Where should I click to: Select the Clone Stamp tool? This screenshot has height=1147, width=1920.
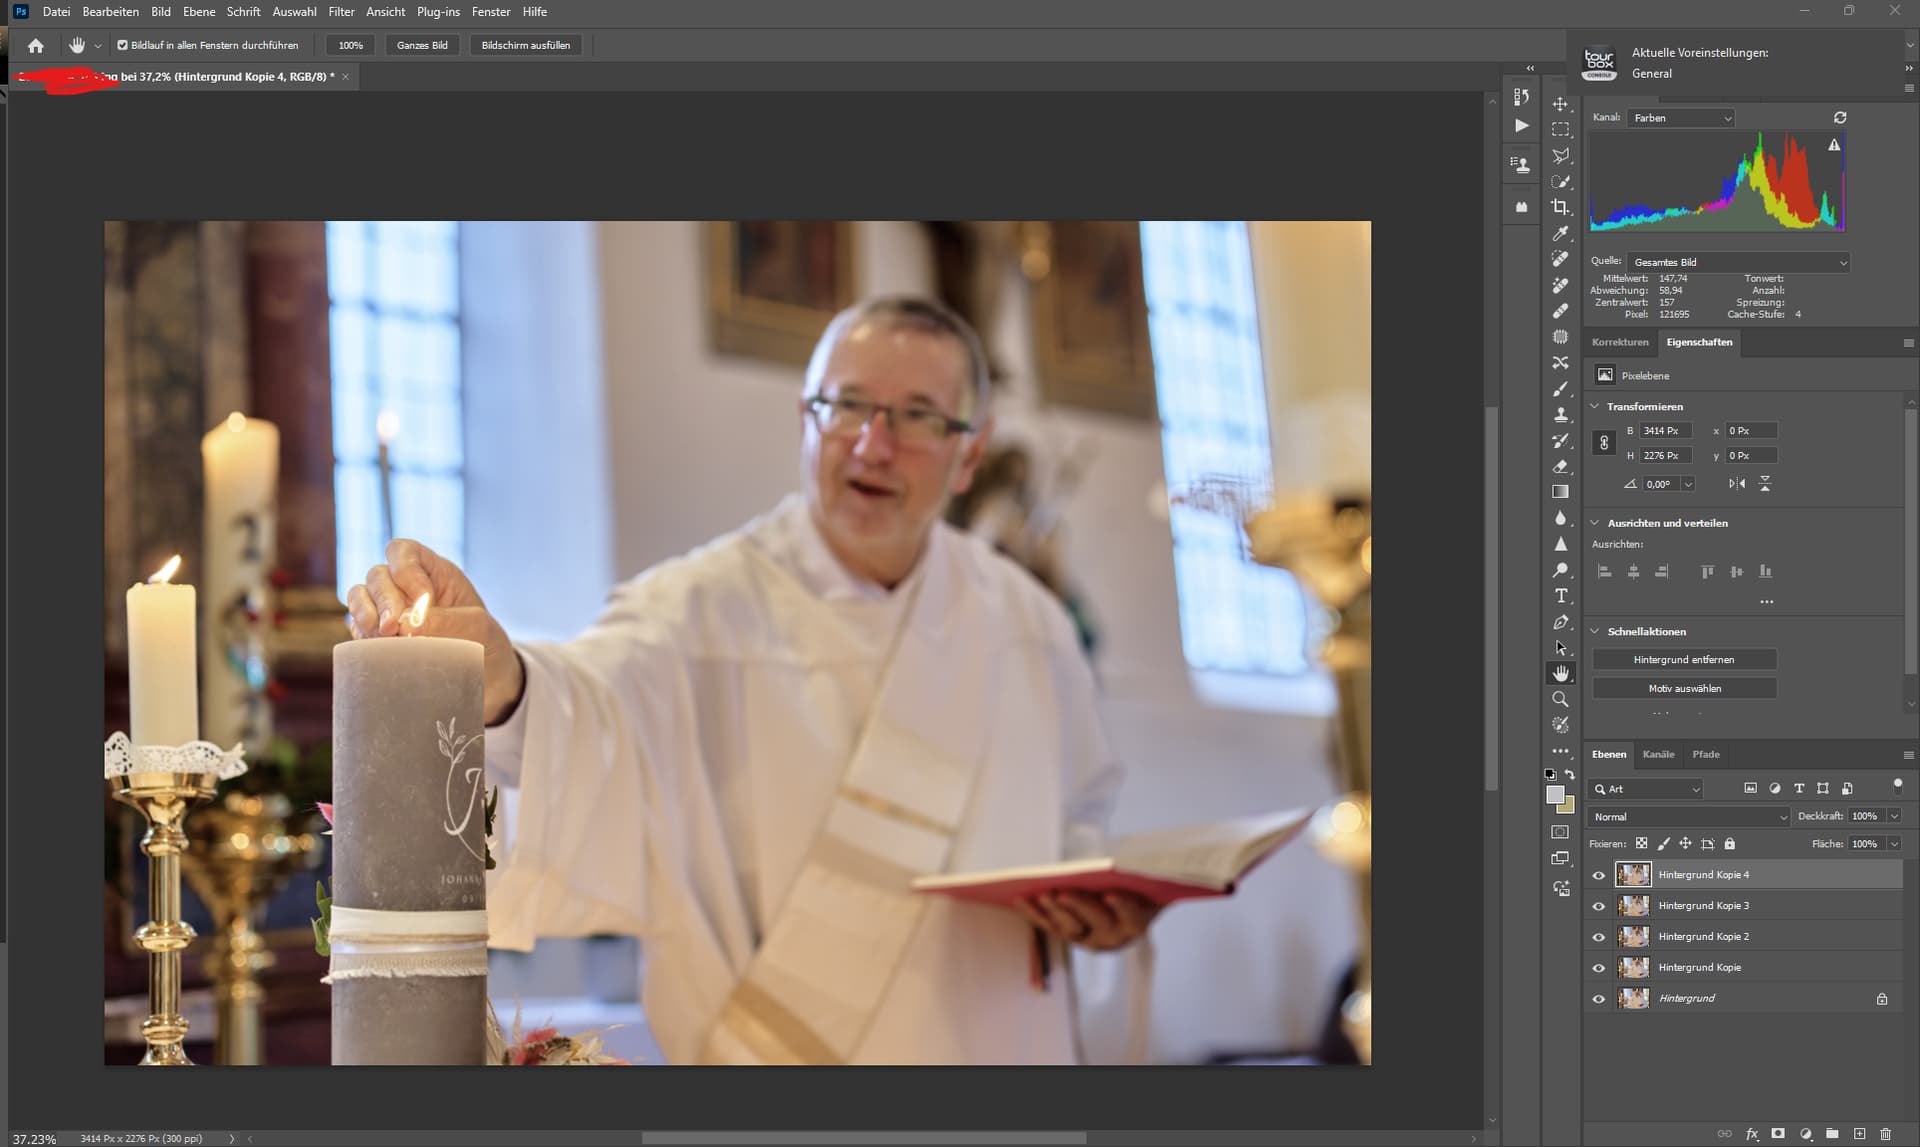click(1560, 414)
